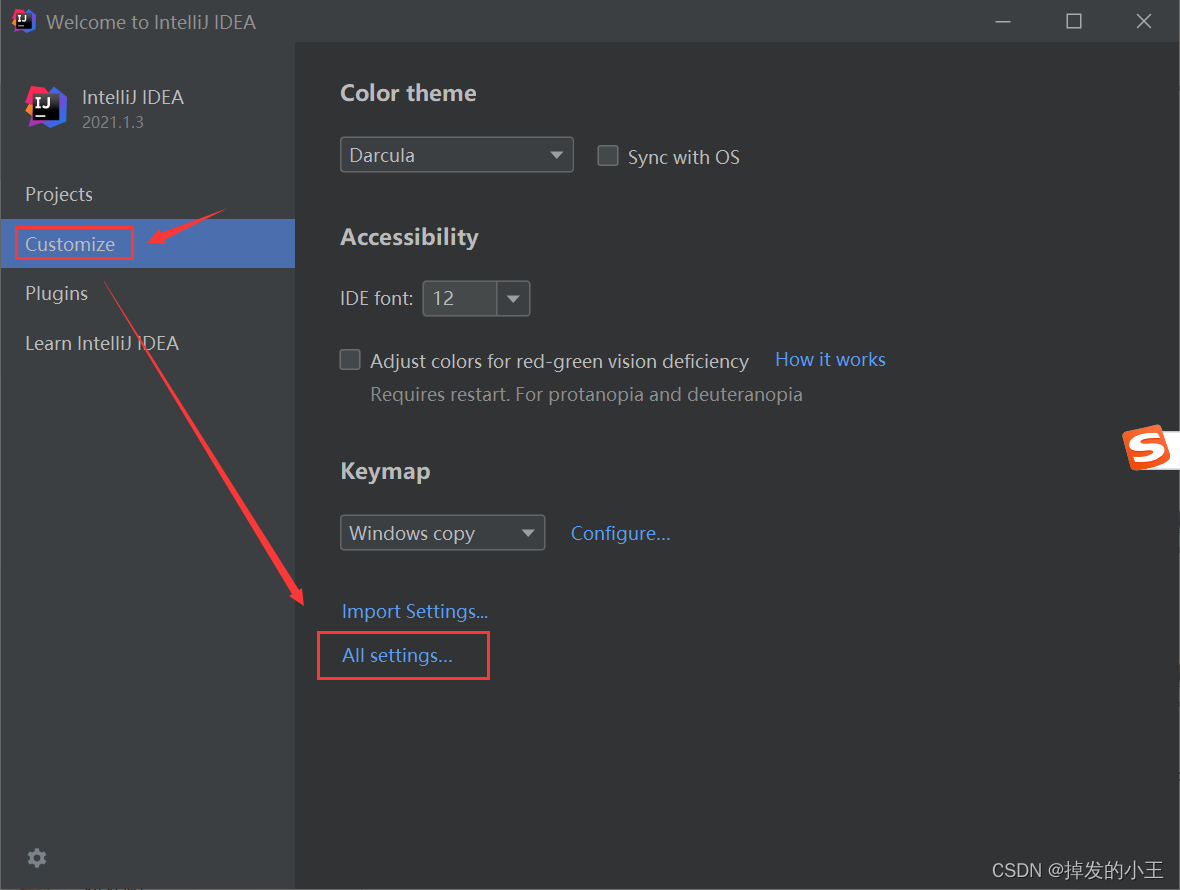This screenshot has height=890, width=1180.
Task: Open the Projects tab
Action: pyautogui.click(x=148, y=194)
